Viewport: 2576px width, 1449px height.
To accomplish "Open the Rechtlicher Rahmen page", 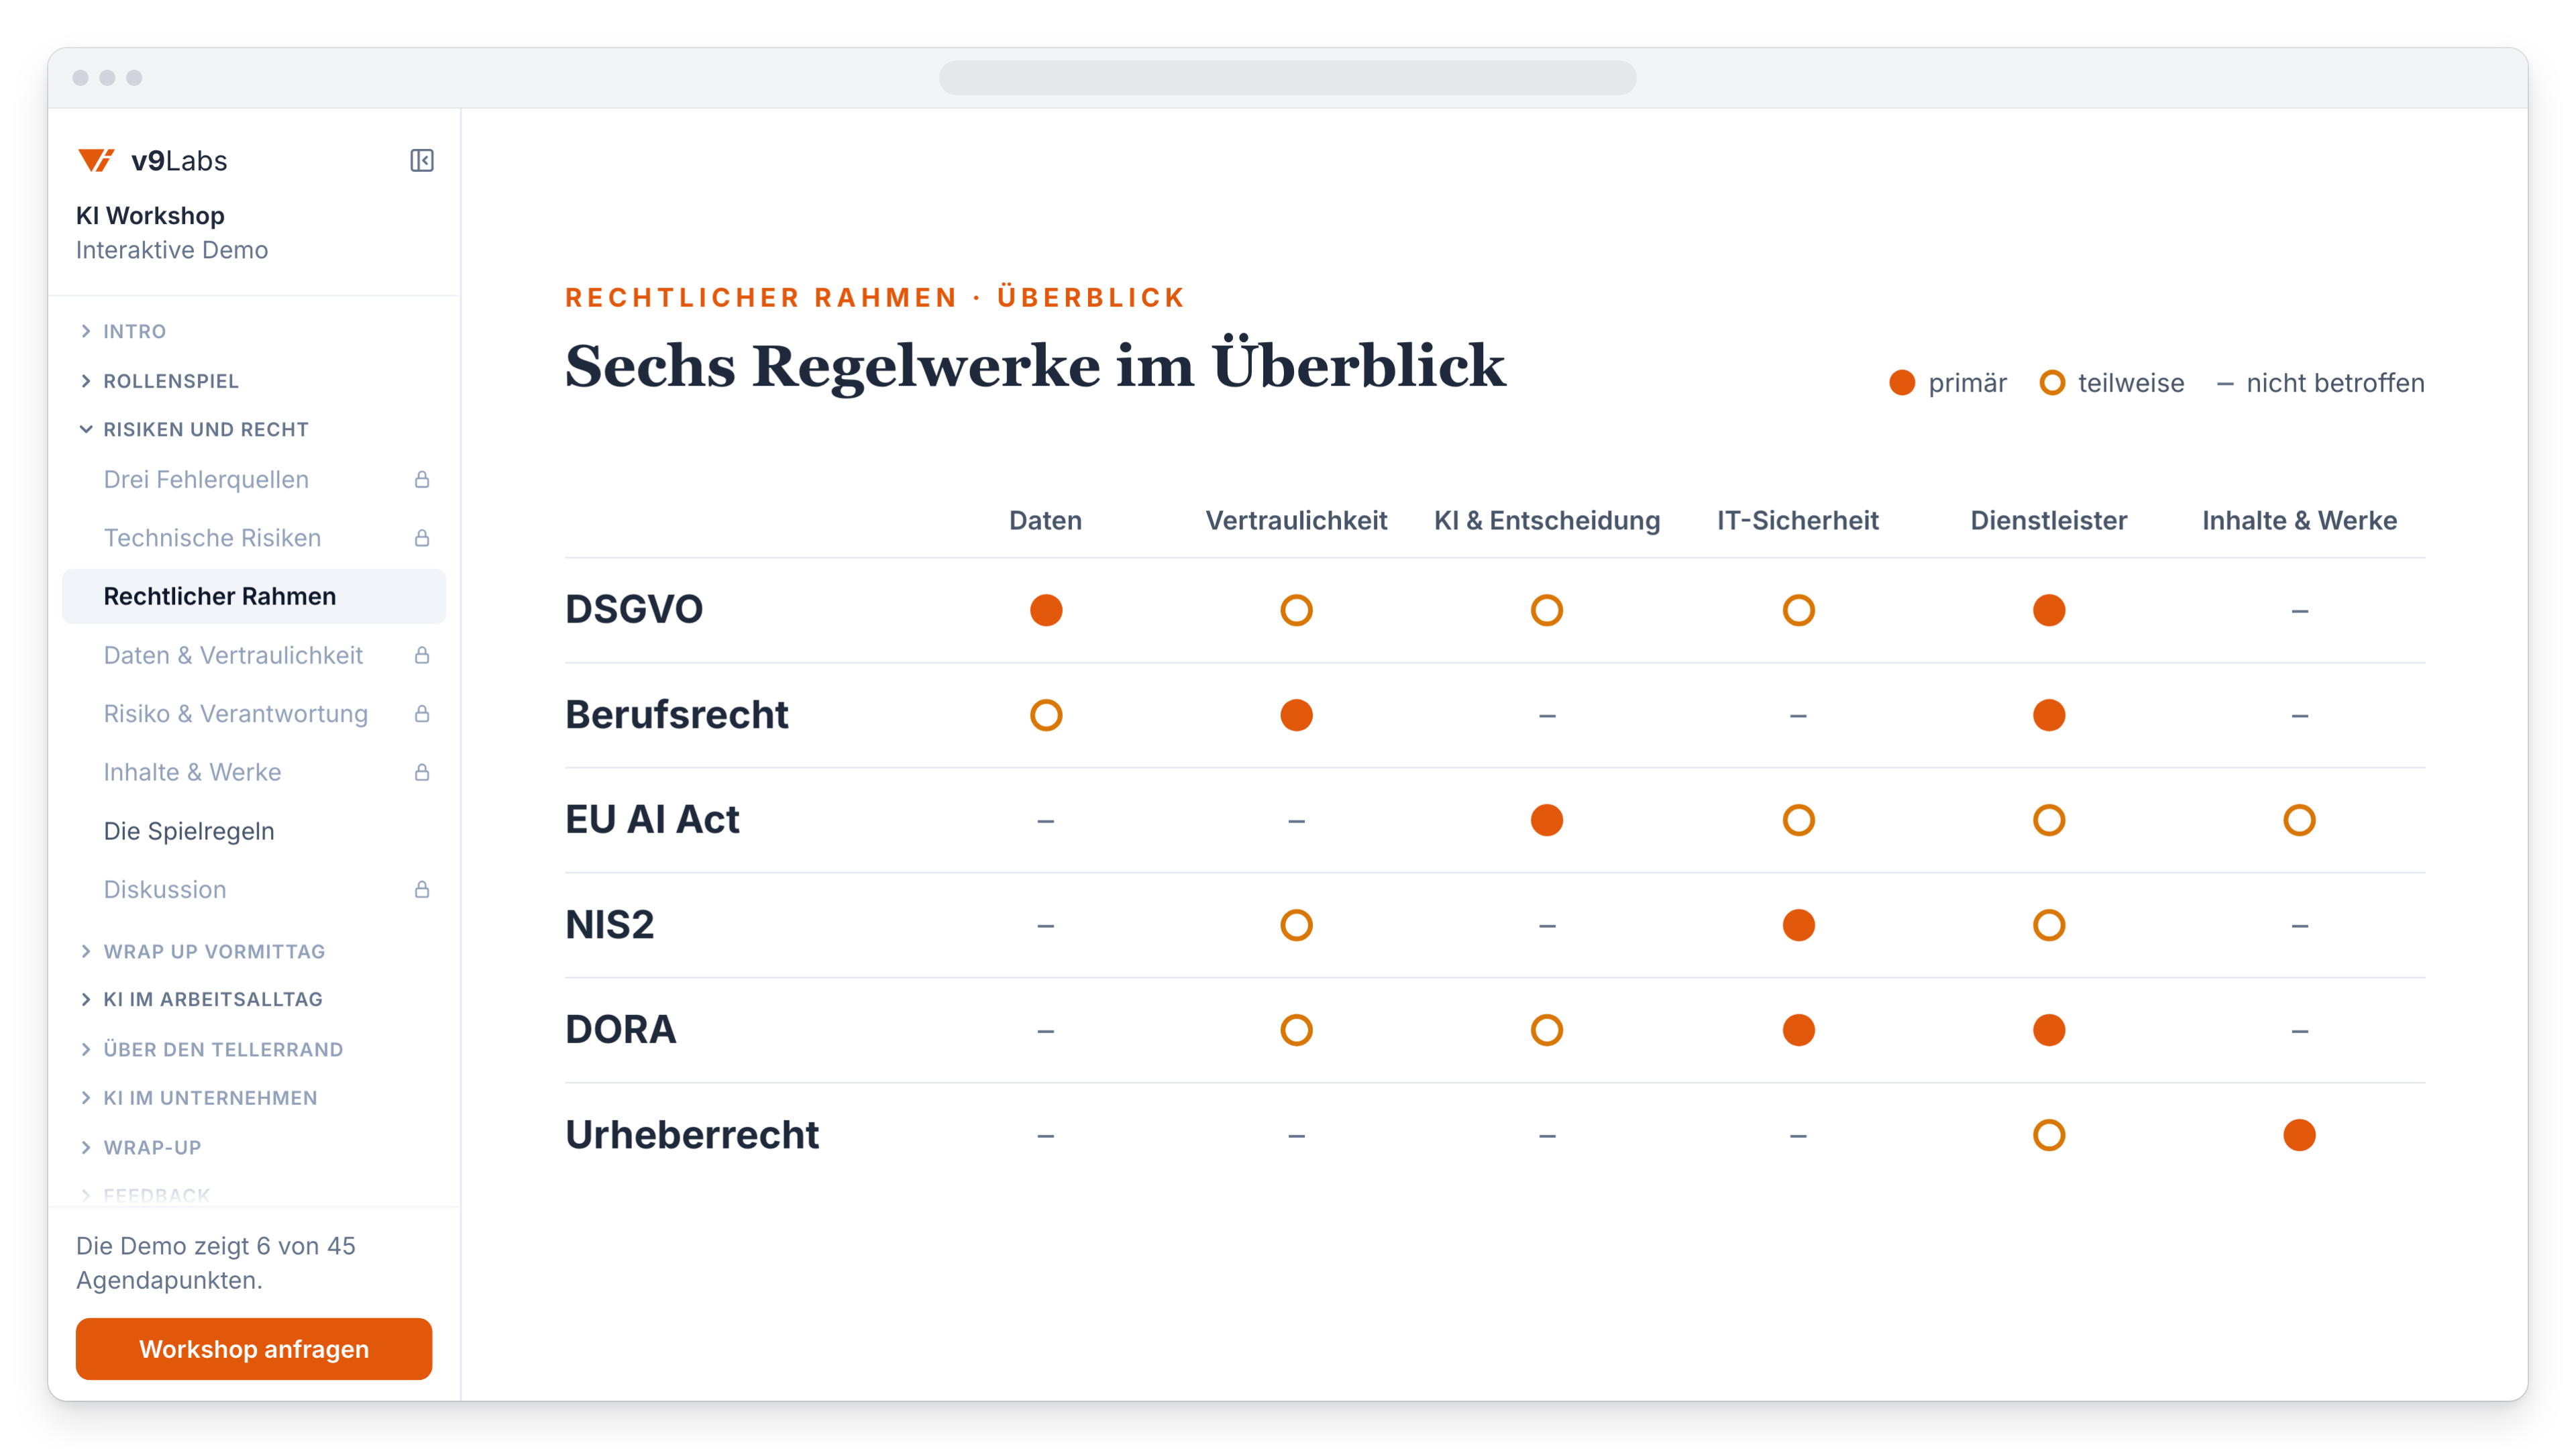I will point(254,596).
